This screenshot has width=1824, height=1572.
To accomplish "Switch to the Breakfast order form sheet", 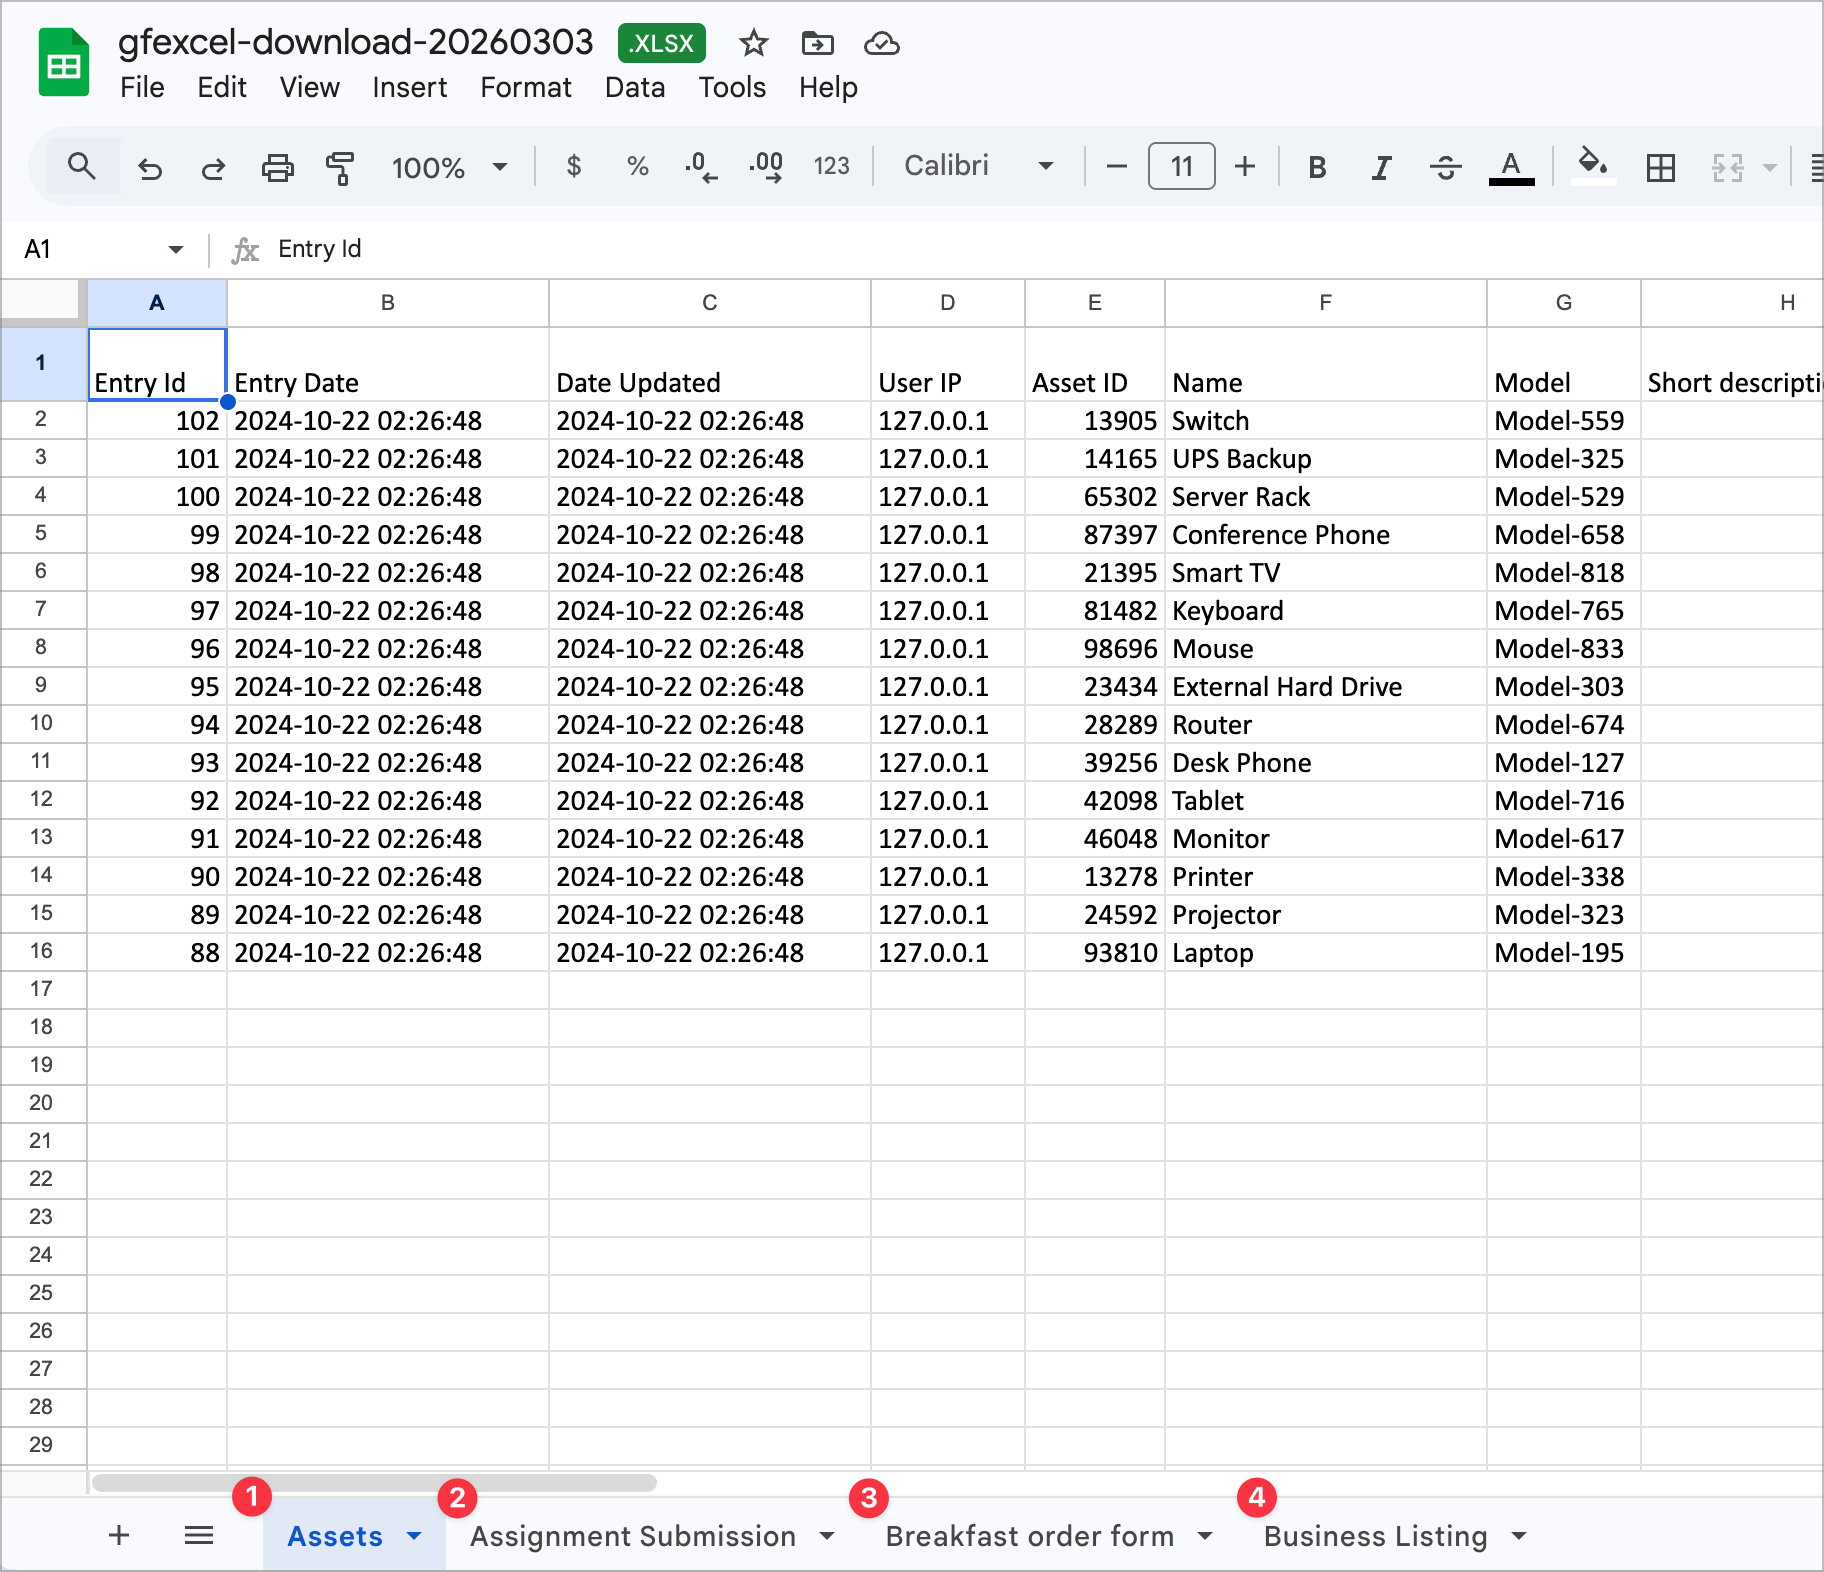I will click(1029, 1536).
